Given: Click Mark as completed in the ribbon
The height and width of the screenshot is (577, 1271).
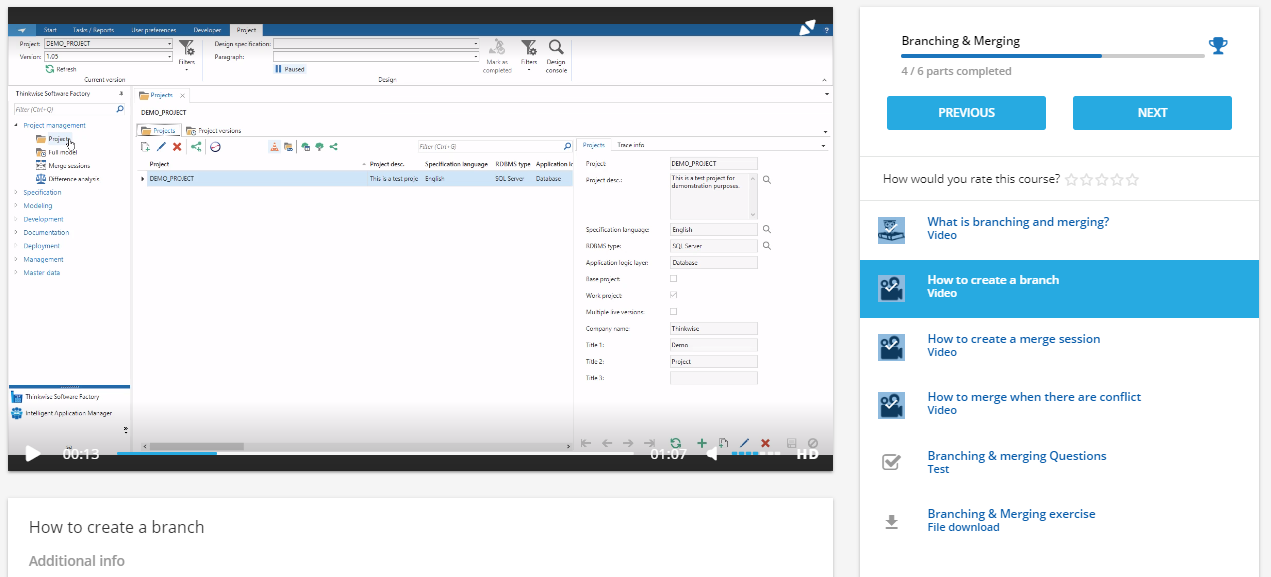Looking at the screenshot, I should [497, 57].
